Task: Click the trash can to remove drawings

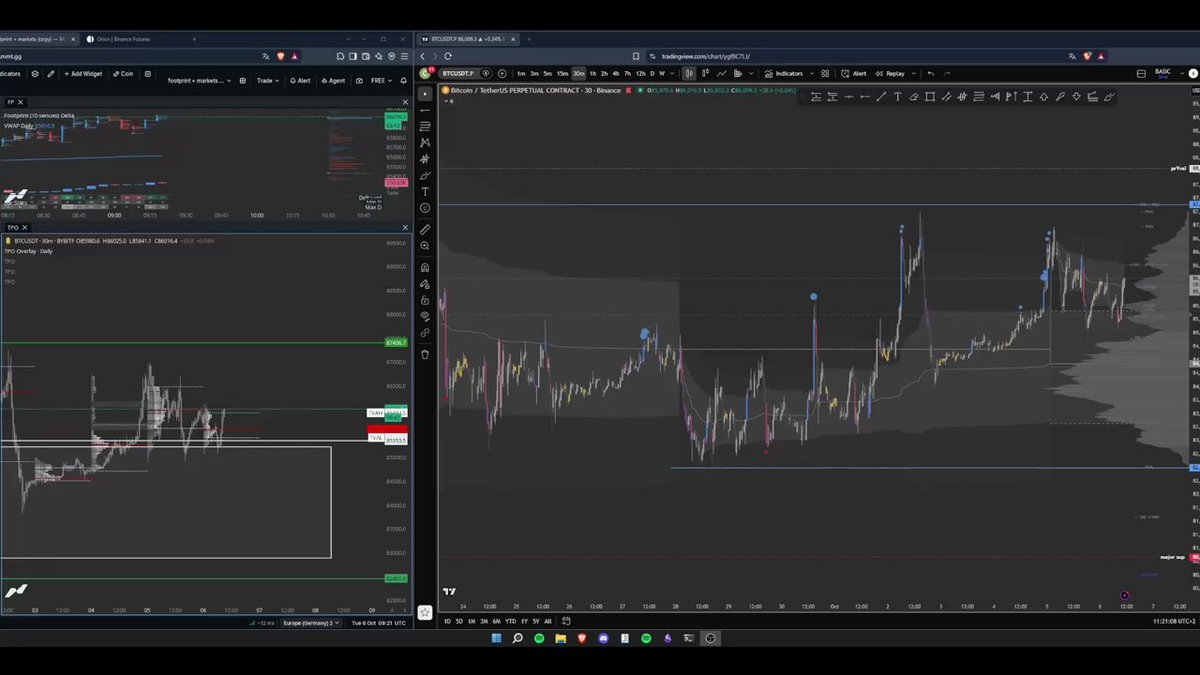Action: (425, 354)
